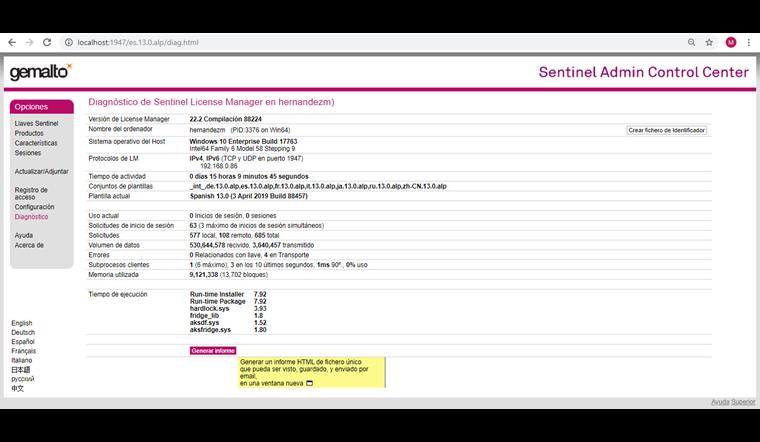760x442 pixels.
Task: Go to Actualizar/Adjuntar page
Action: point(42,172)
